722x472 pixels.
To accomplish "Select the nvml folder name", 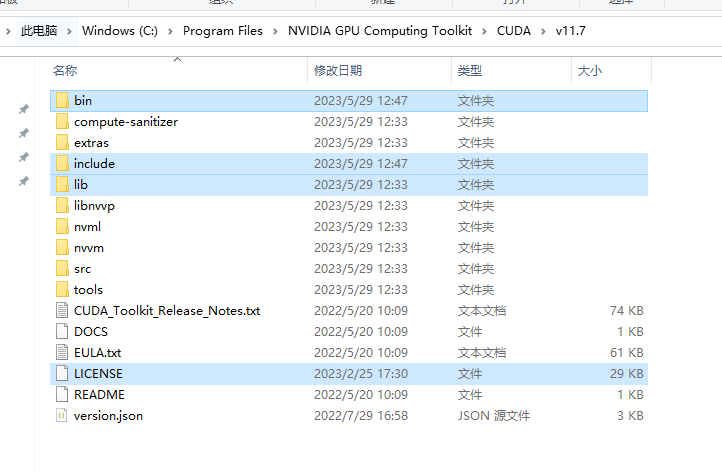I will pos(87,227).
